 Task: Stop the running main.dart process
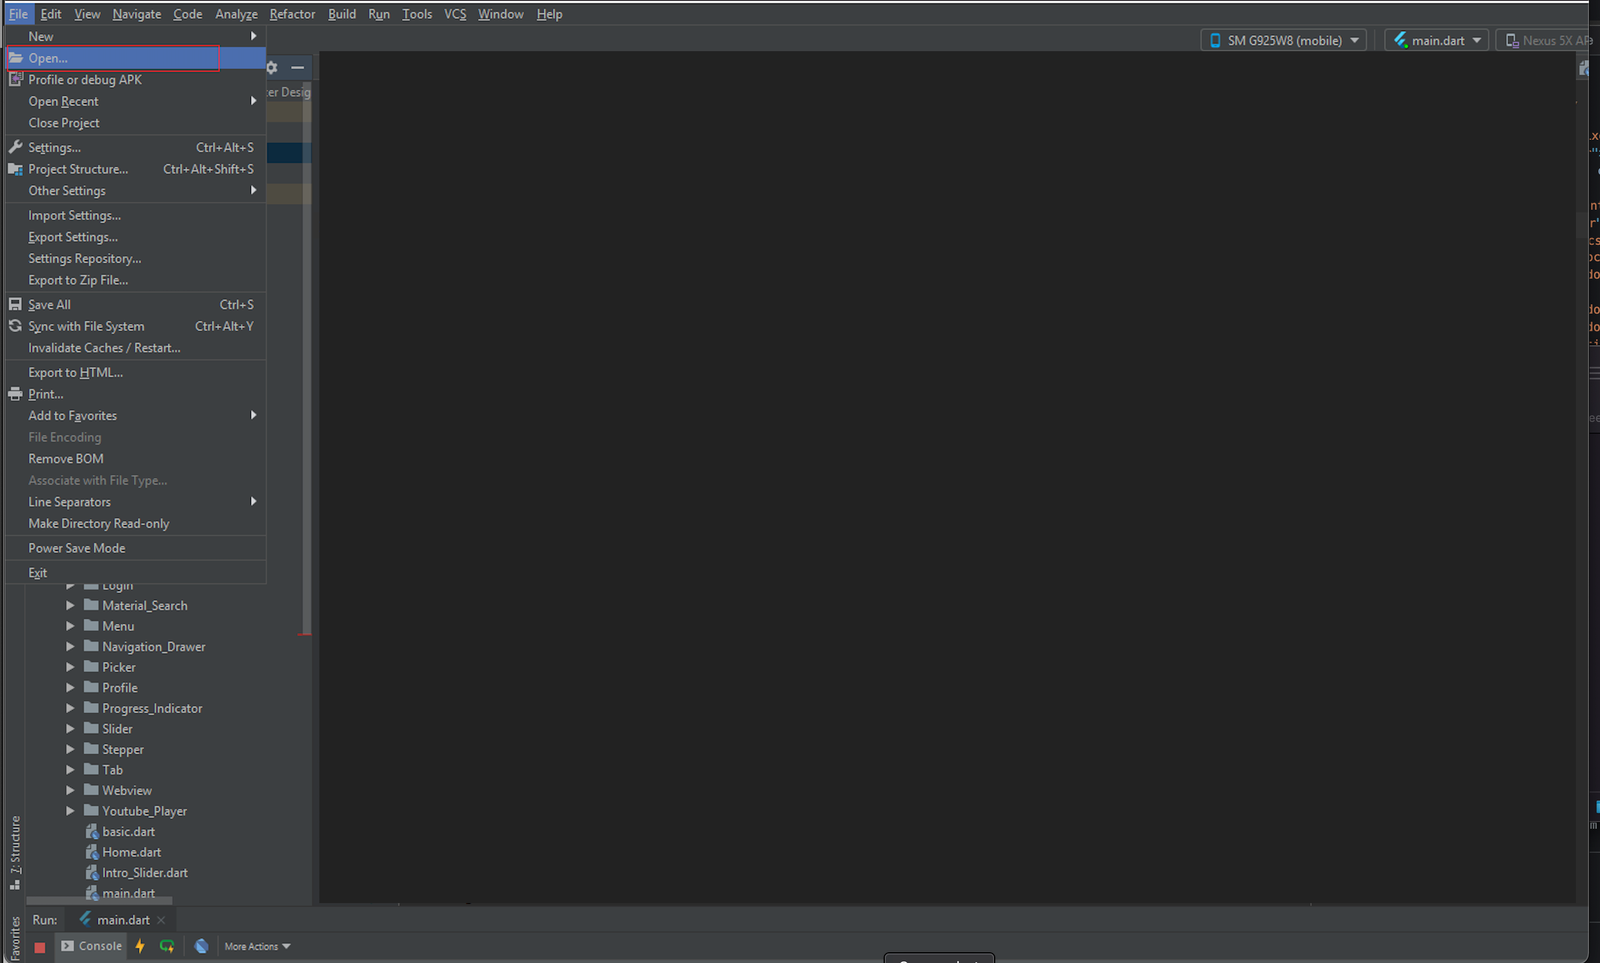pos(39,946)
